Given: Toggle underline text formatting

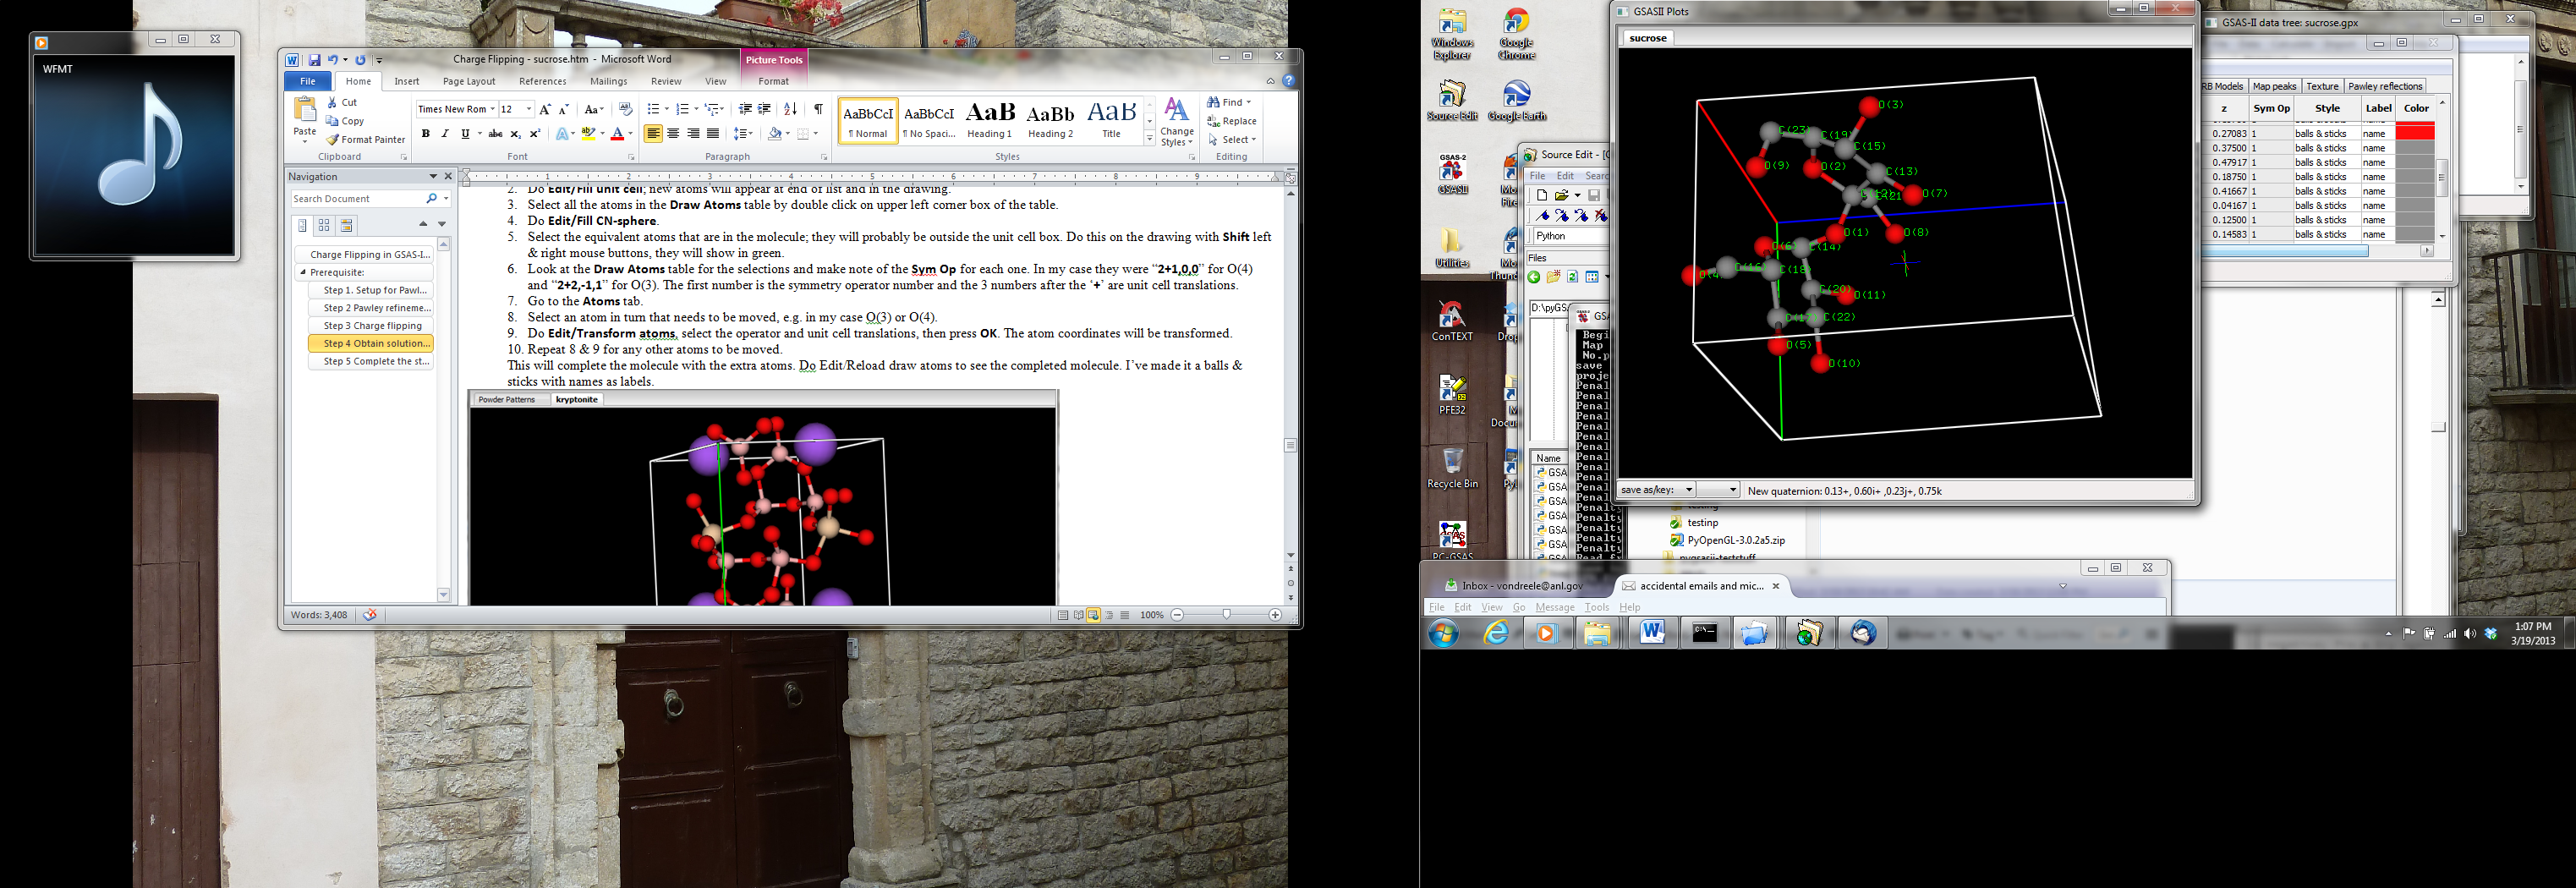Looking at the screenshot, I should 465,134.
